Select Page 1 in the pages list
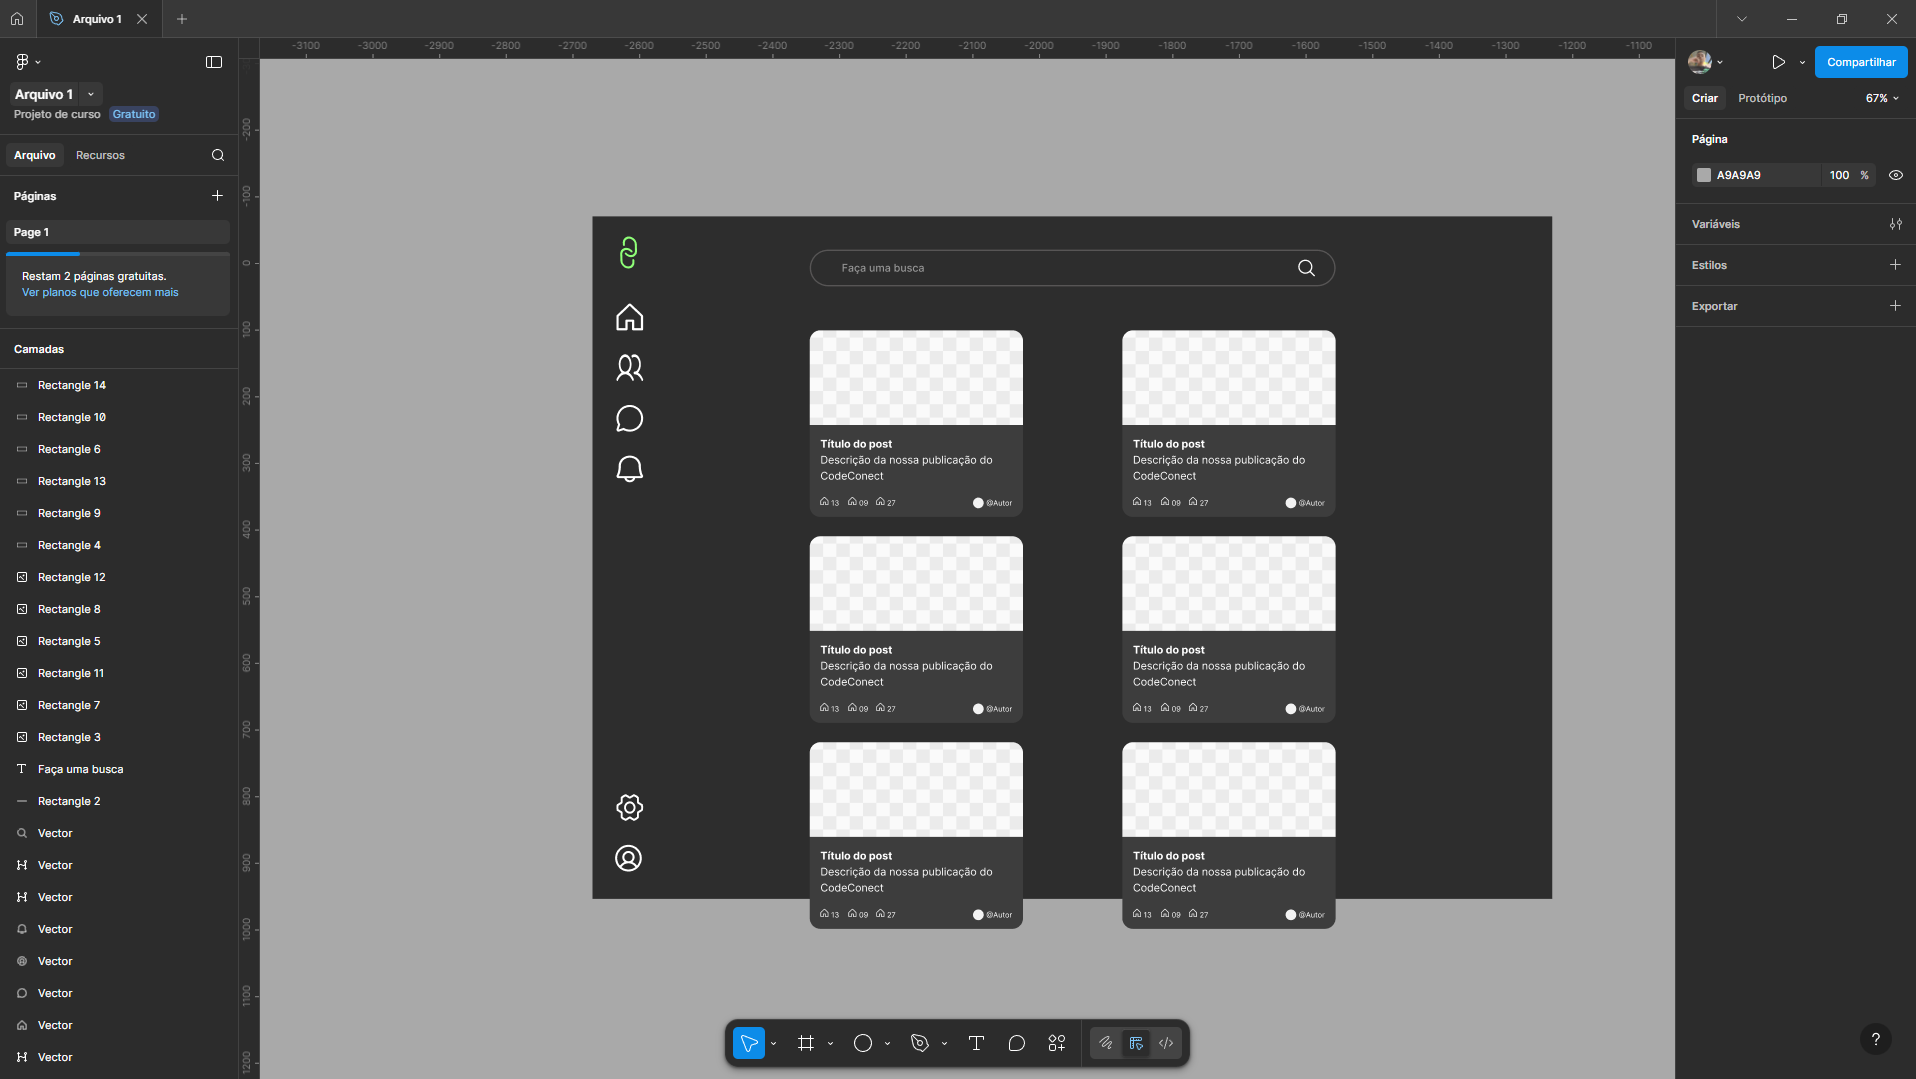1916x1079 pixels. pos(118,232)
